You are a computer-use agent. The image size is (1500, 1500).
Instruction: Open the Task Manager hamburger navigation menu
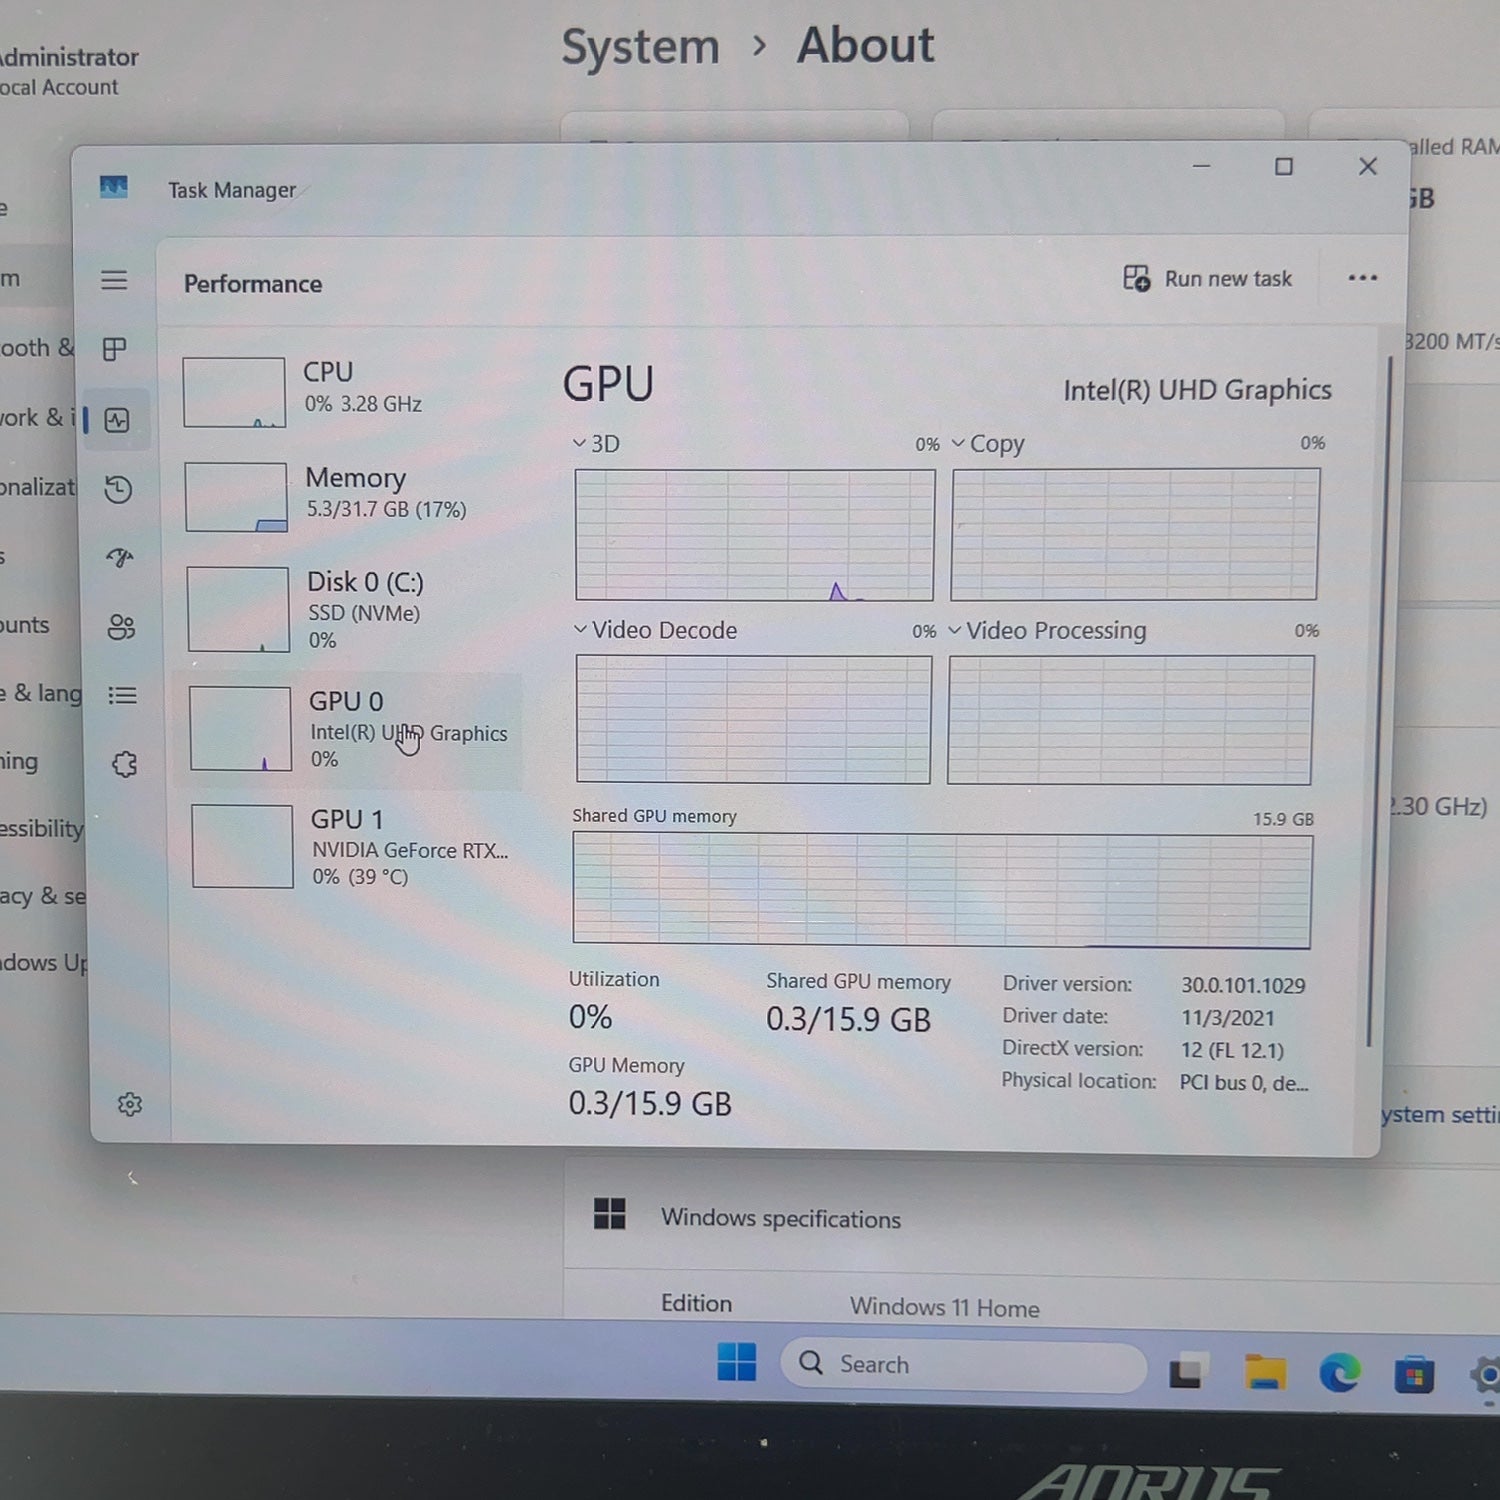click(x=114, y=280)
